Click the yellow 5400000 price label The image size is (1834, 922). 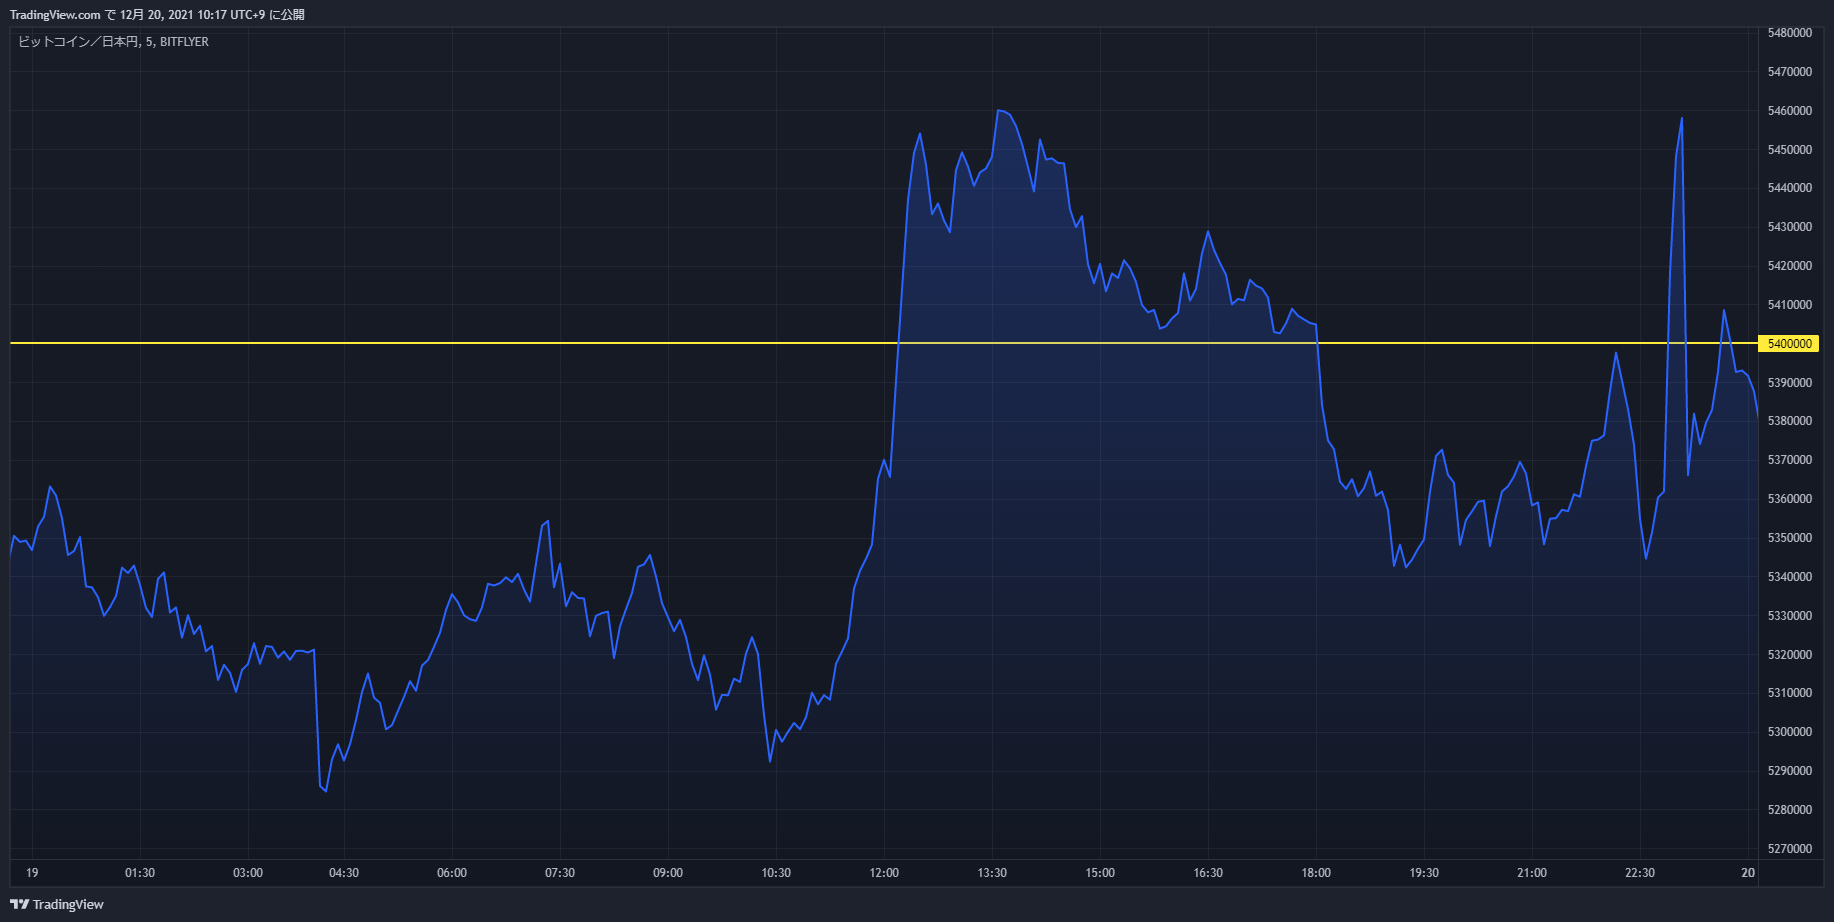coord(1789,343)
